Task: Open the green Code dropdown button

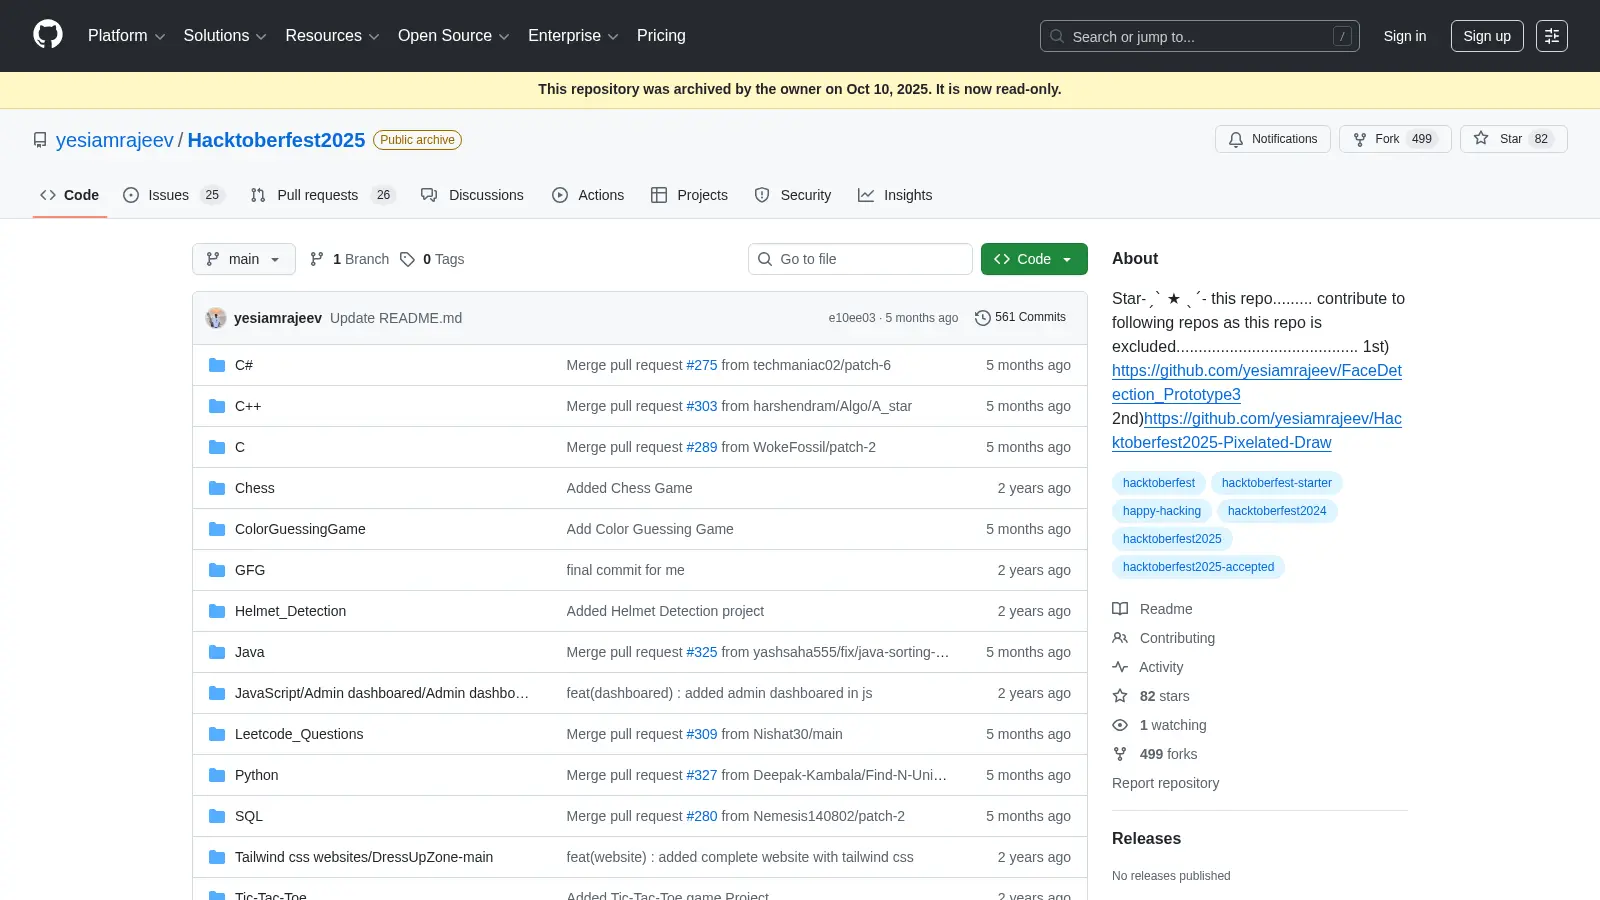Action: point(1034,259)
